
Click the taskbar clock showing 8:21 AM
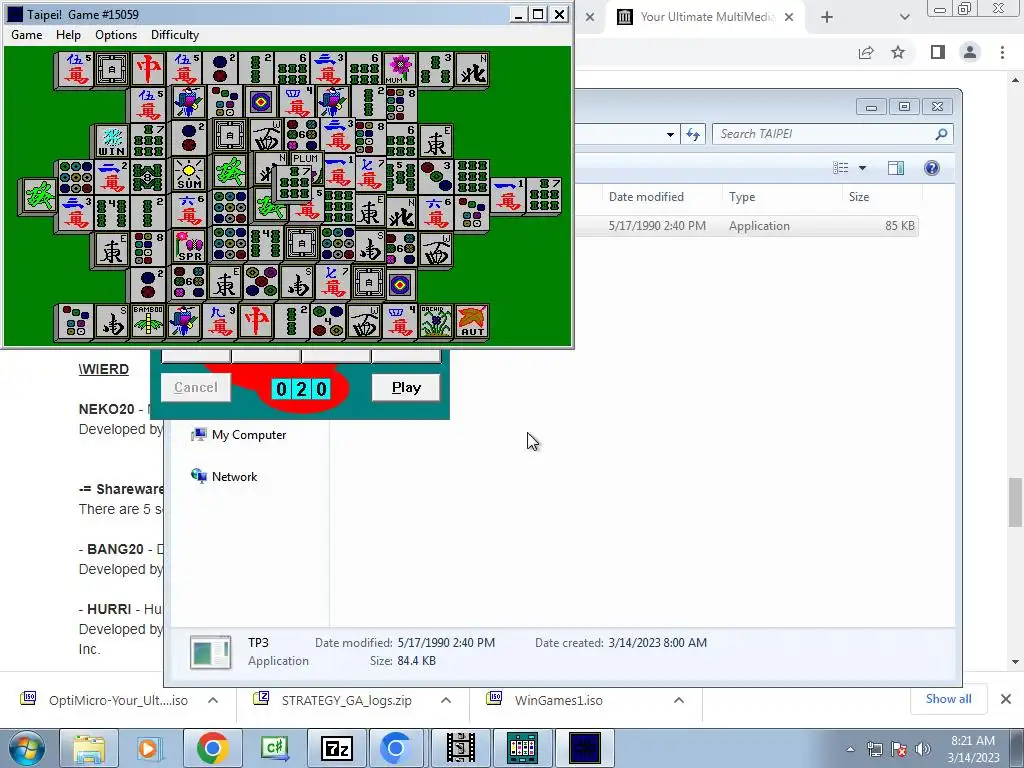(973, 749)
